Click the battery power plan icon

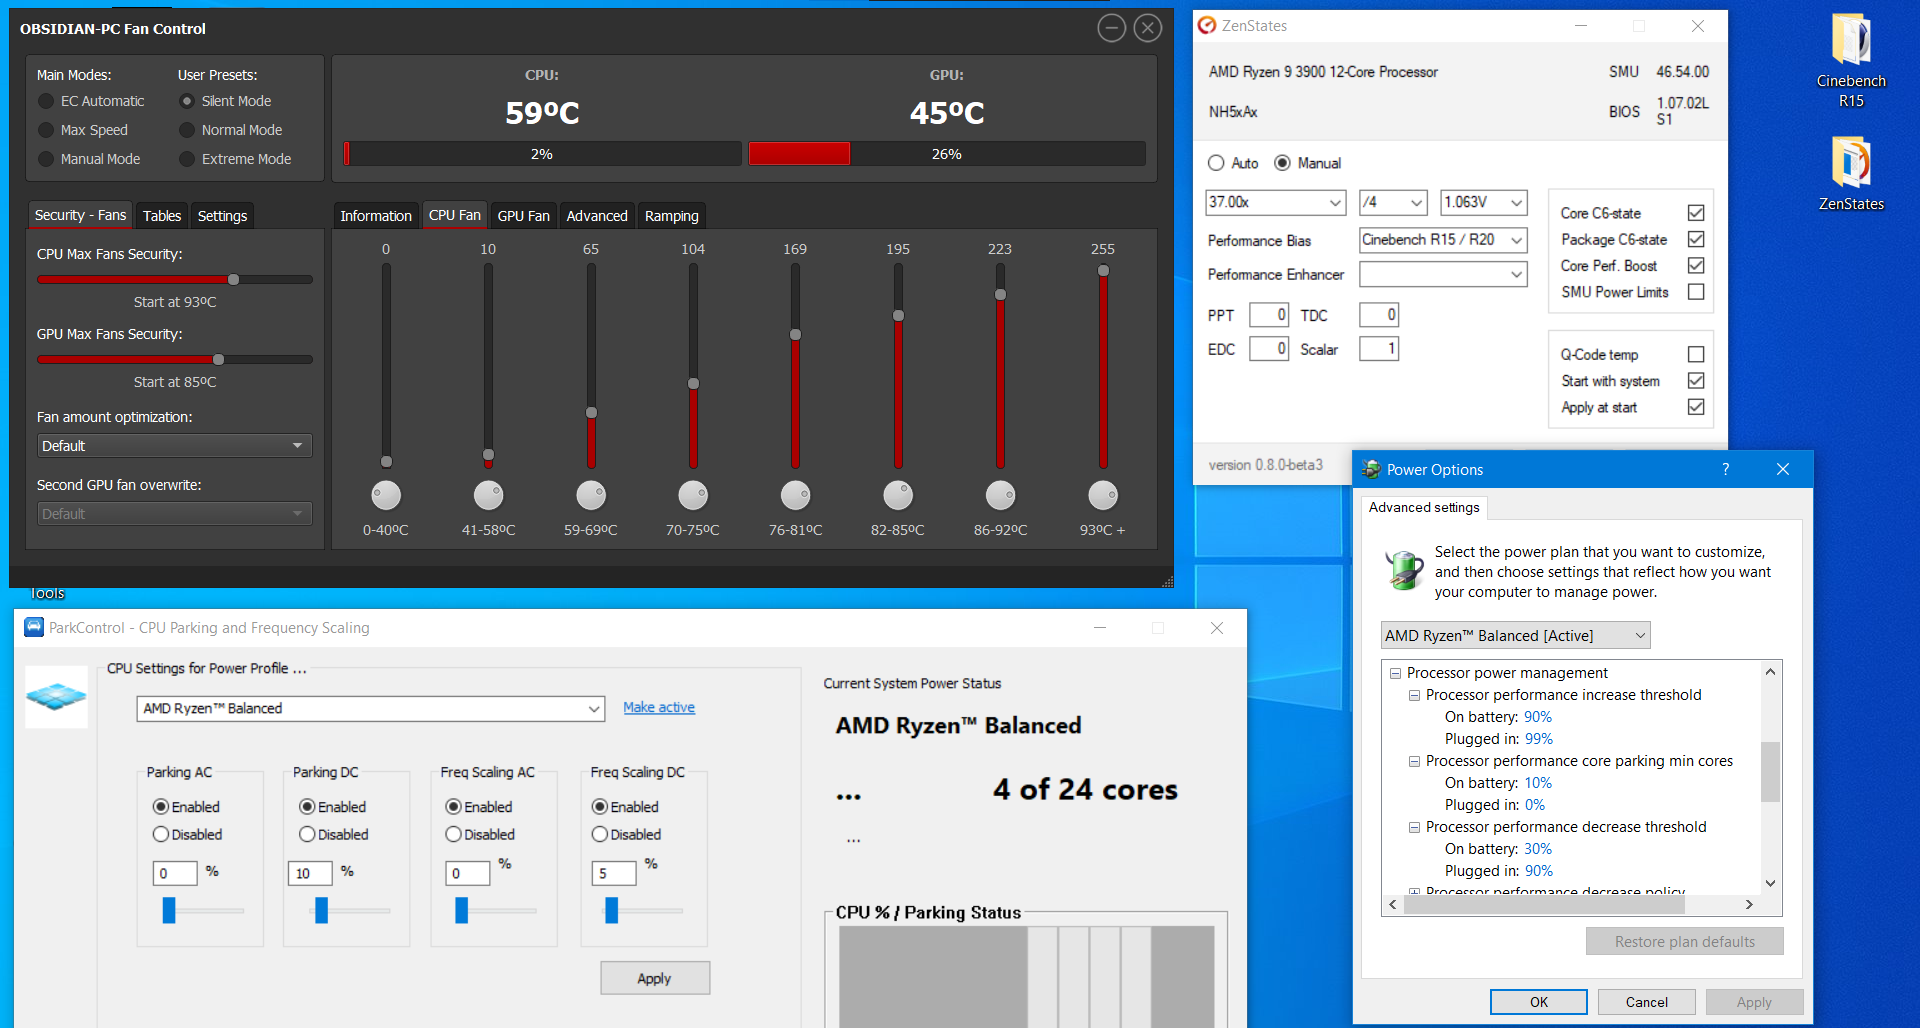[x=1404, y=570]
